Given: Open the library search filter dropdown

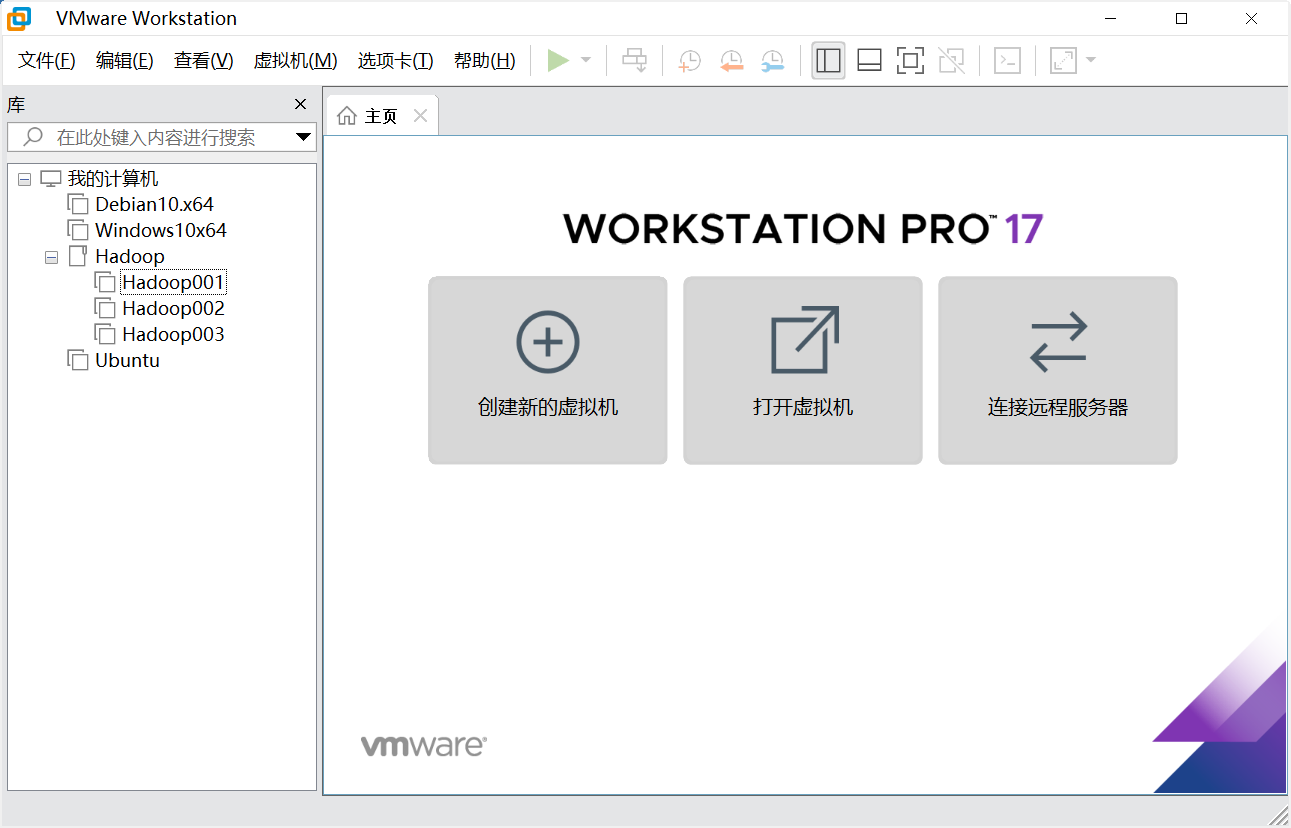Looking at the screenshot, I should coord(304,137).
